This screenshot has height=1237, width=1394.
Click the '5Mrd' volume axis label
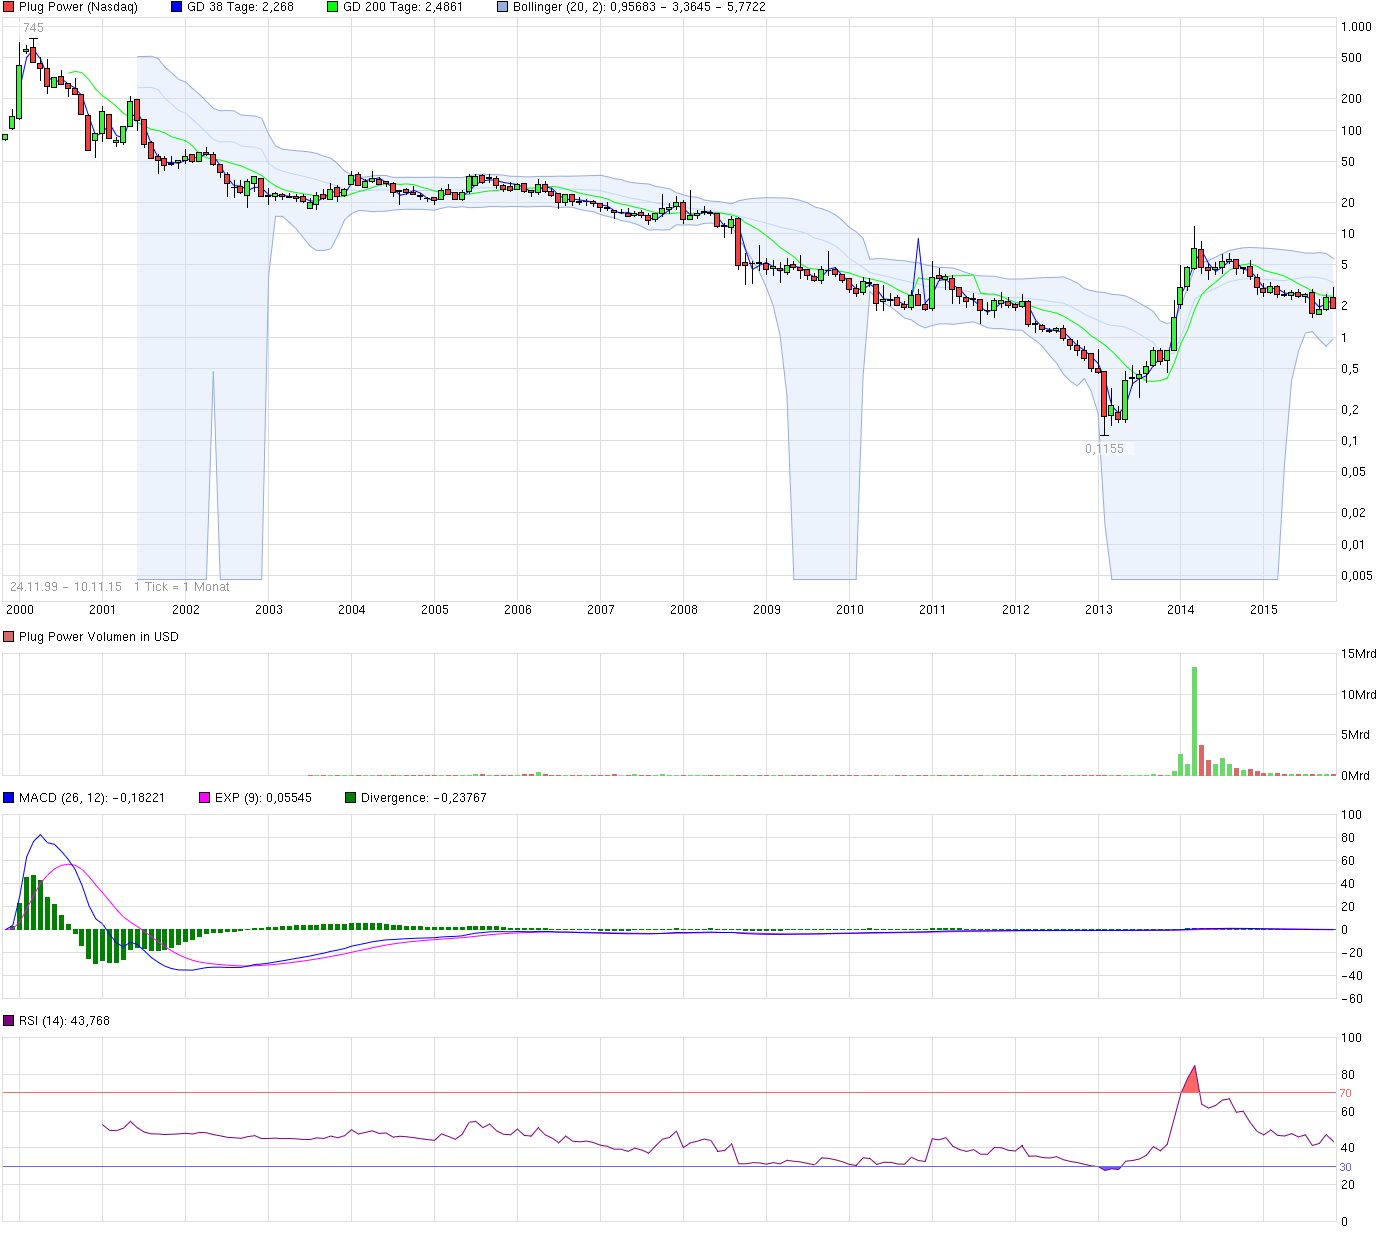[1356, 735]
